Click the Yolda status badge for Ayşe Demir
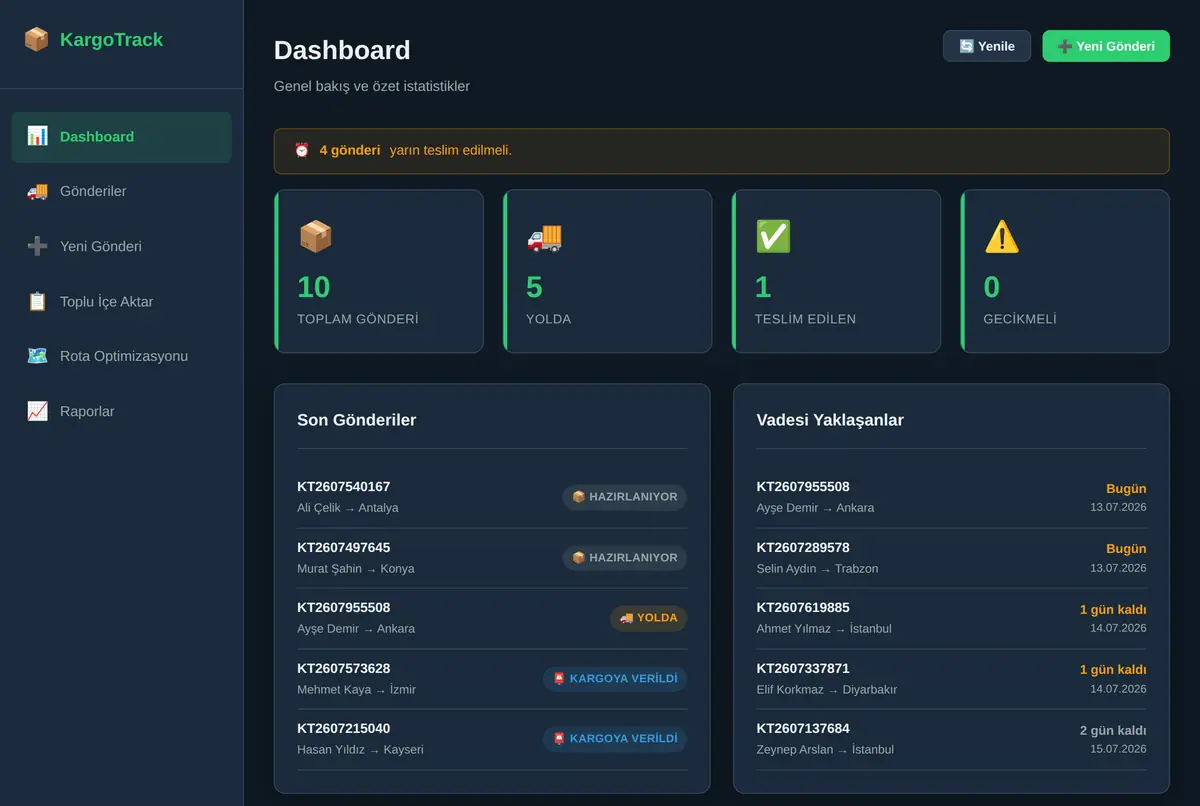 point(649,618)
